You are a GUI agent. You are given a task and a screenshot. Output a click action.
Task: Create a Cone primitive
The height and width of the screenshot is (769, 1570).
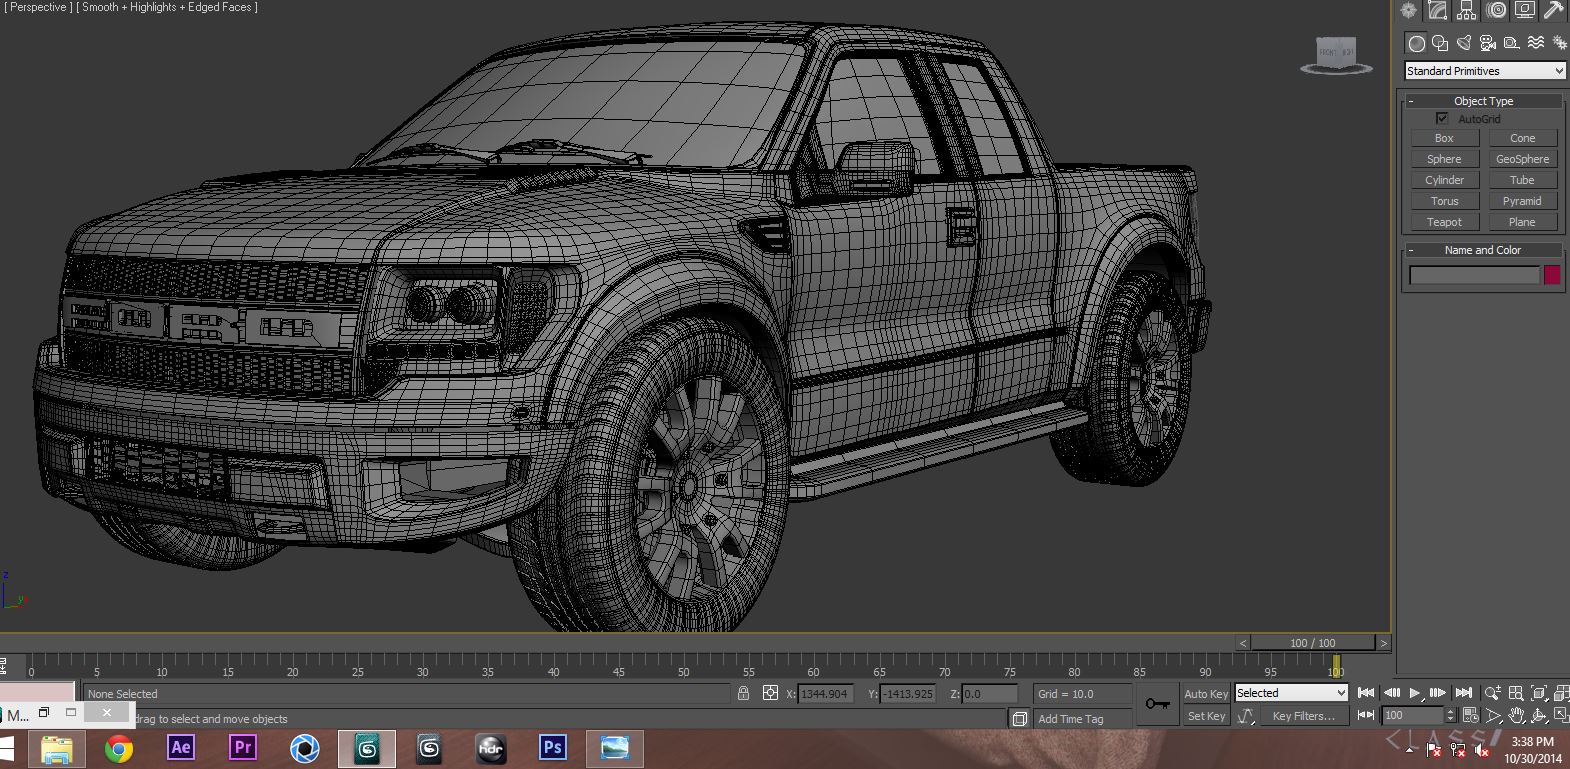click(x=1523, y=138)
